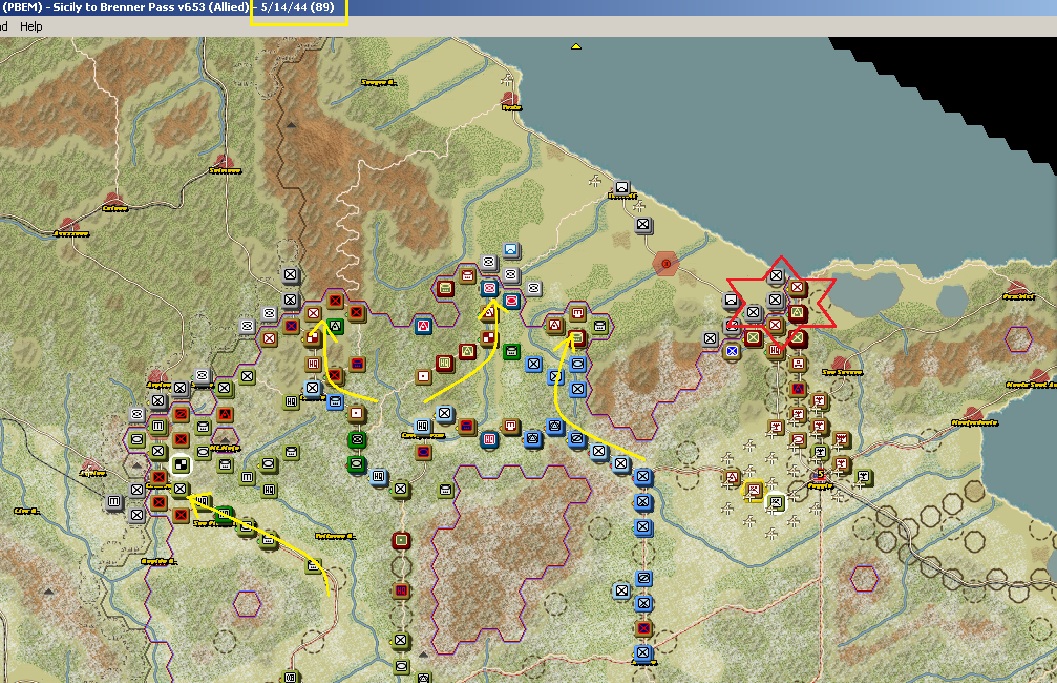The image size is (1057, 683).
Task: Select the blue counter with the red oval armor symbol
Action: click(x=512, y=300)
